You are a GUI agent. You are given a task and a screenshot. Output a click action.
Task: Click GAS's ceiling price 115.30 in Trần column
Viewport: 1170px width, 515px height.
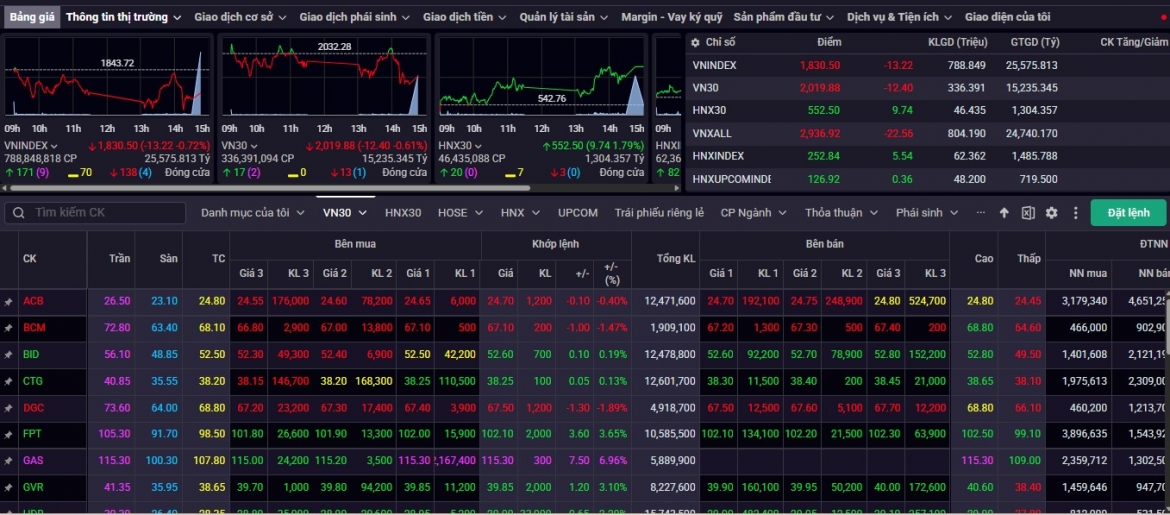point(115,461)
